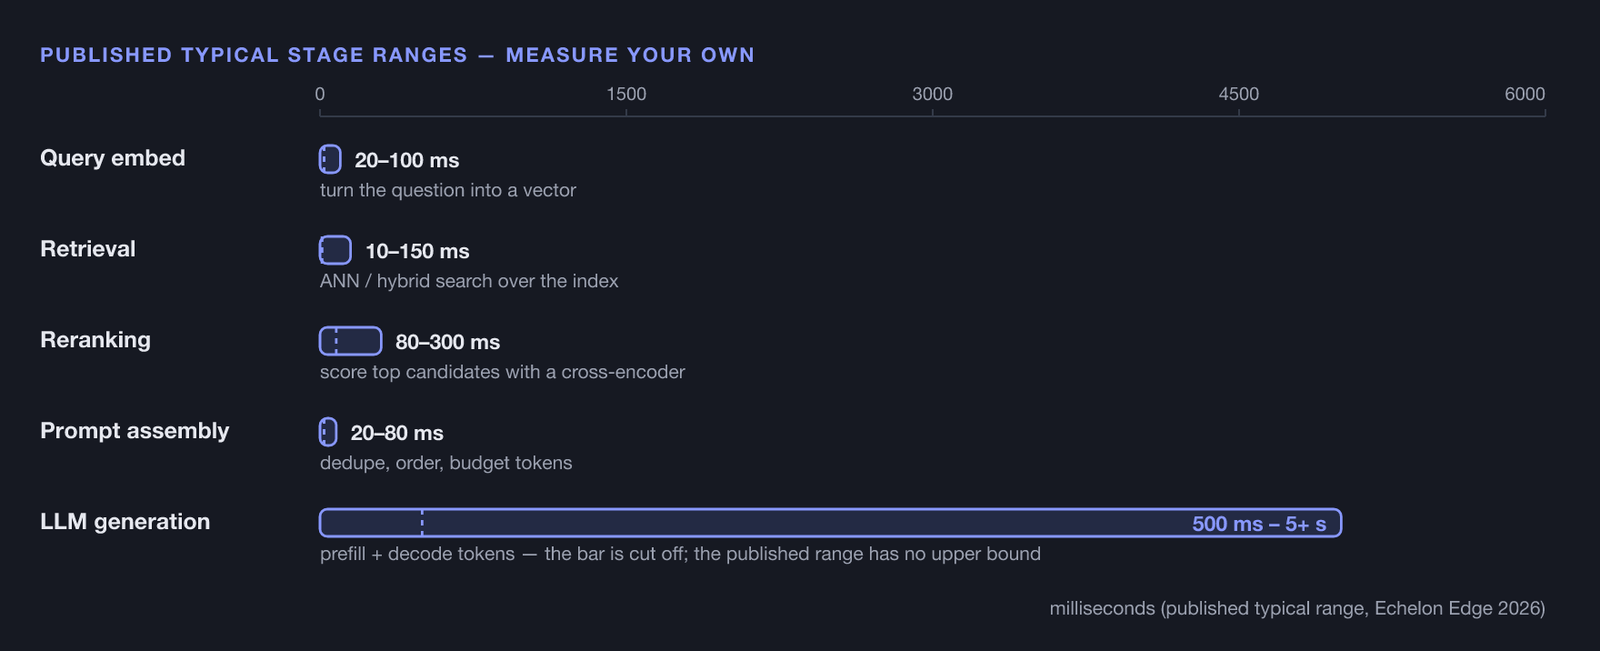Click the Reranking range bar
This screenshot has height=651, width=1600.
351,341
